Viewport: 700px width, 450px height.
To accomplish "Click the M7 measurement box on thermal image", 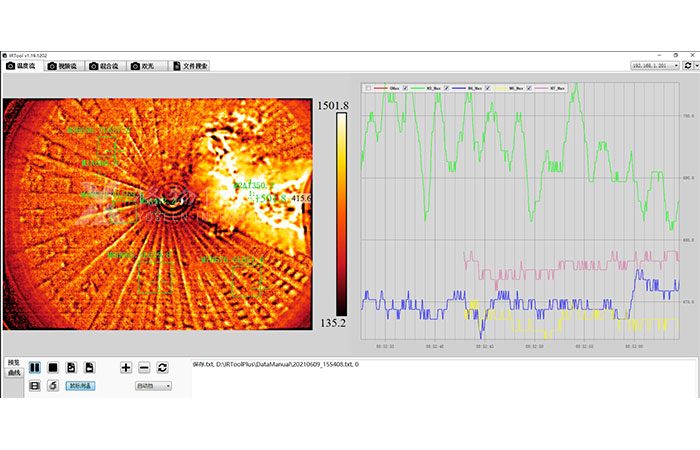I will 246,281.
